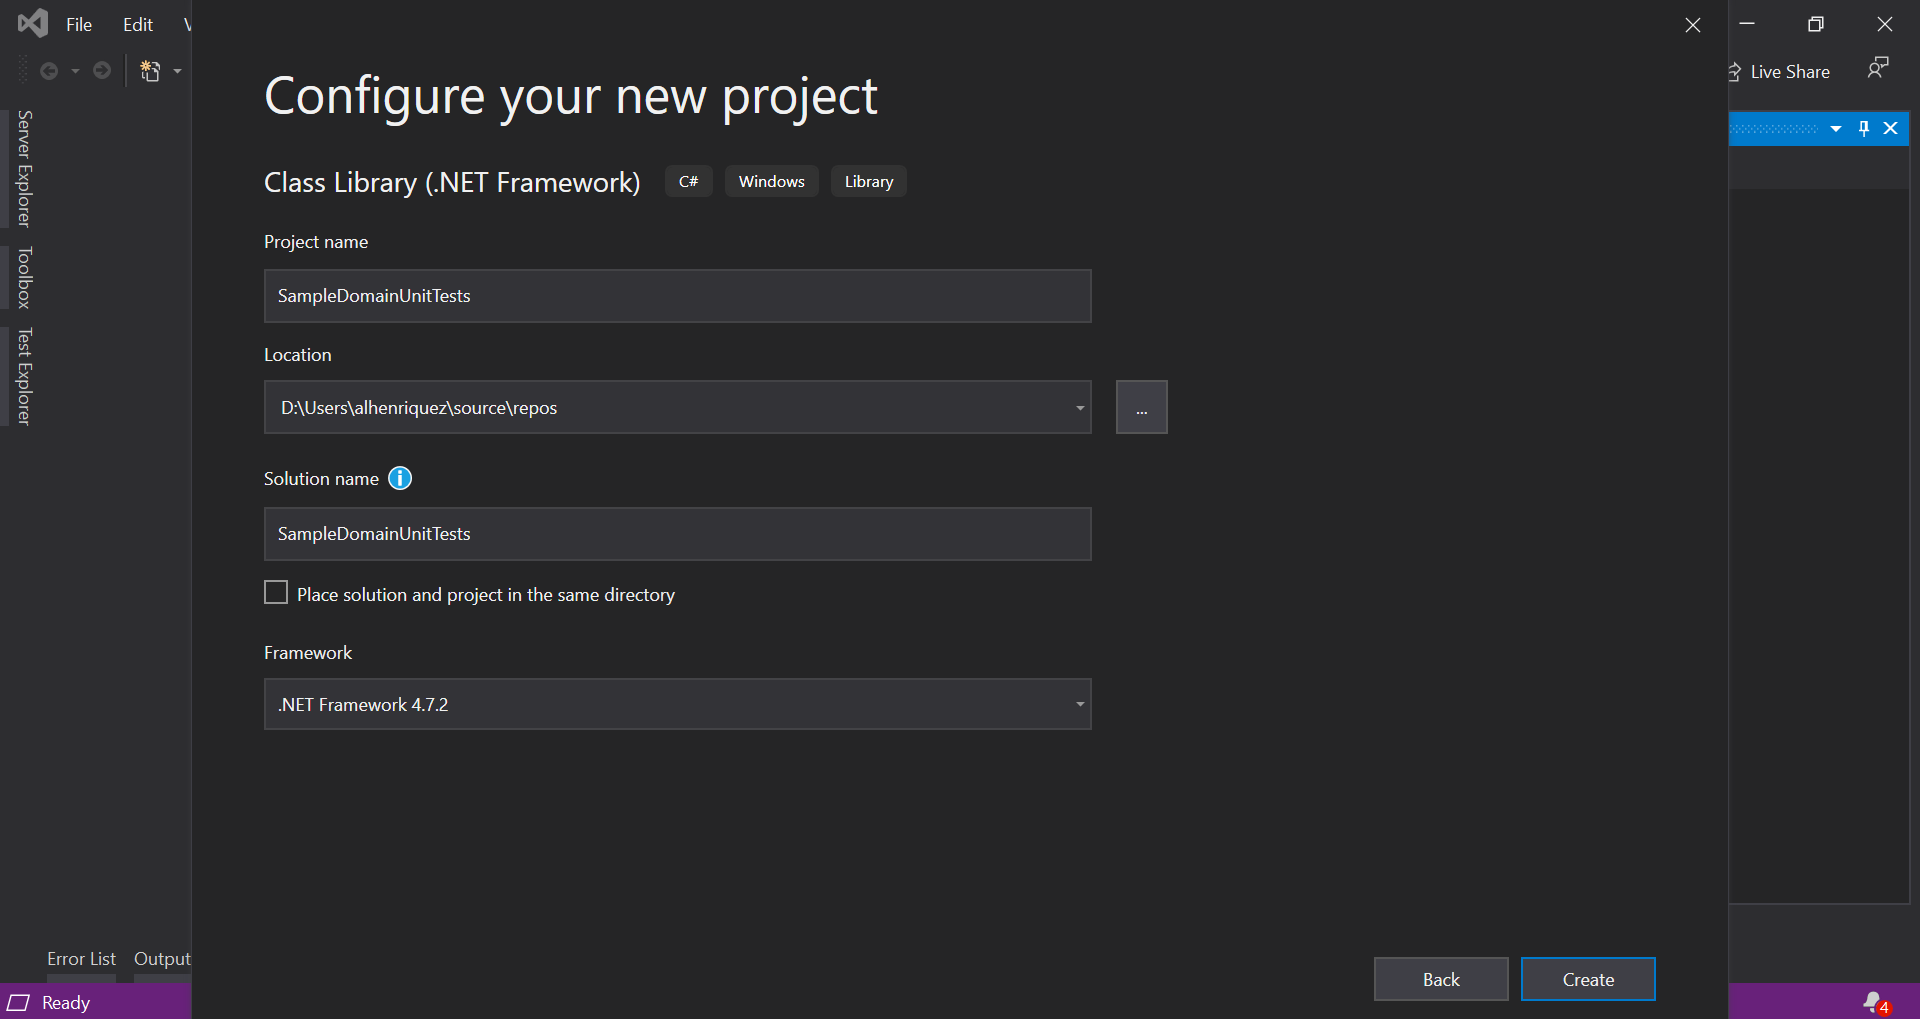Unpin the highlighted tool window
1920x1019 pixels.
coord(1863,128)
